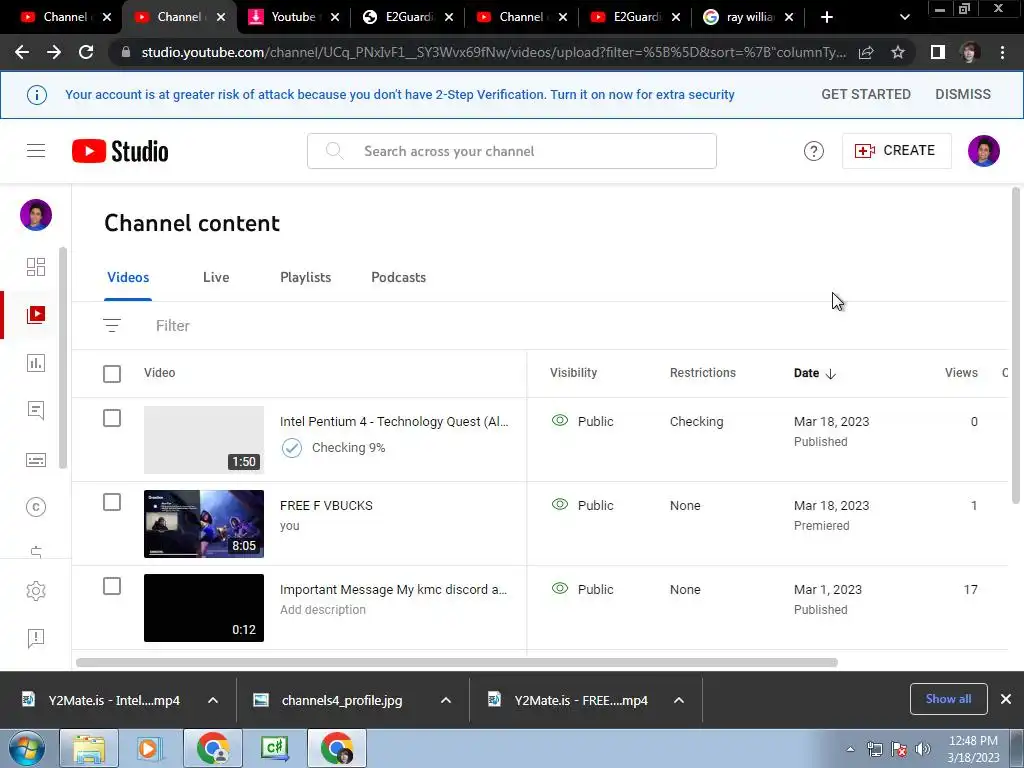Open Chrome three-dot menu
The image size is (1024, 768).
coord(1002,52)
